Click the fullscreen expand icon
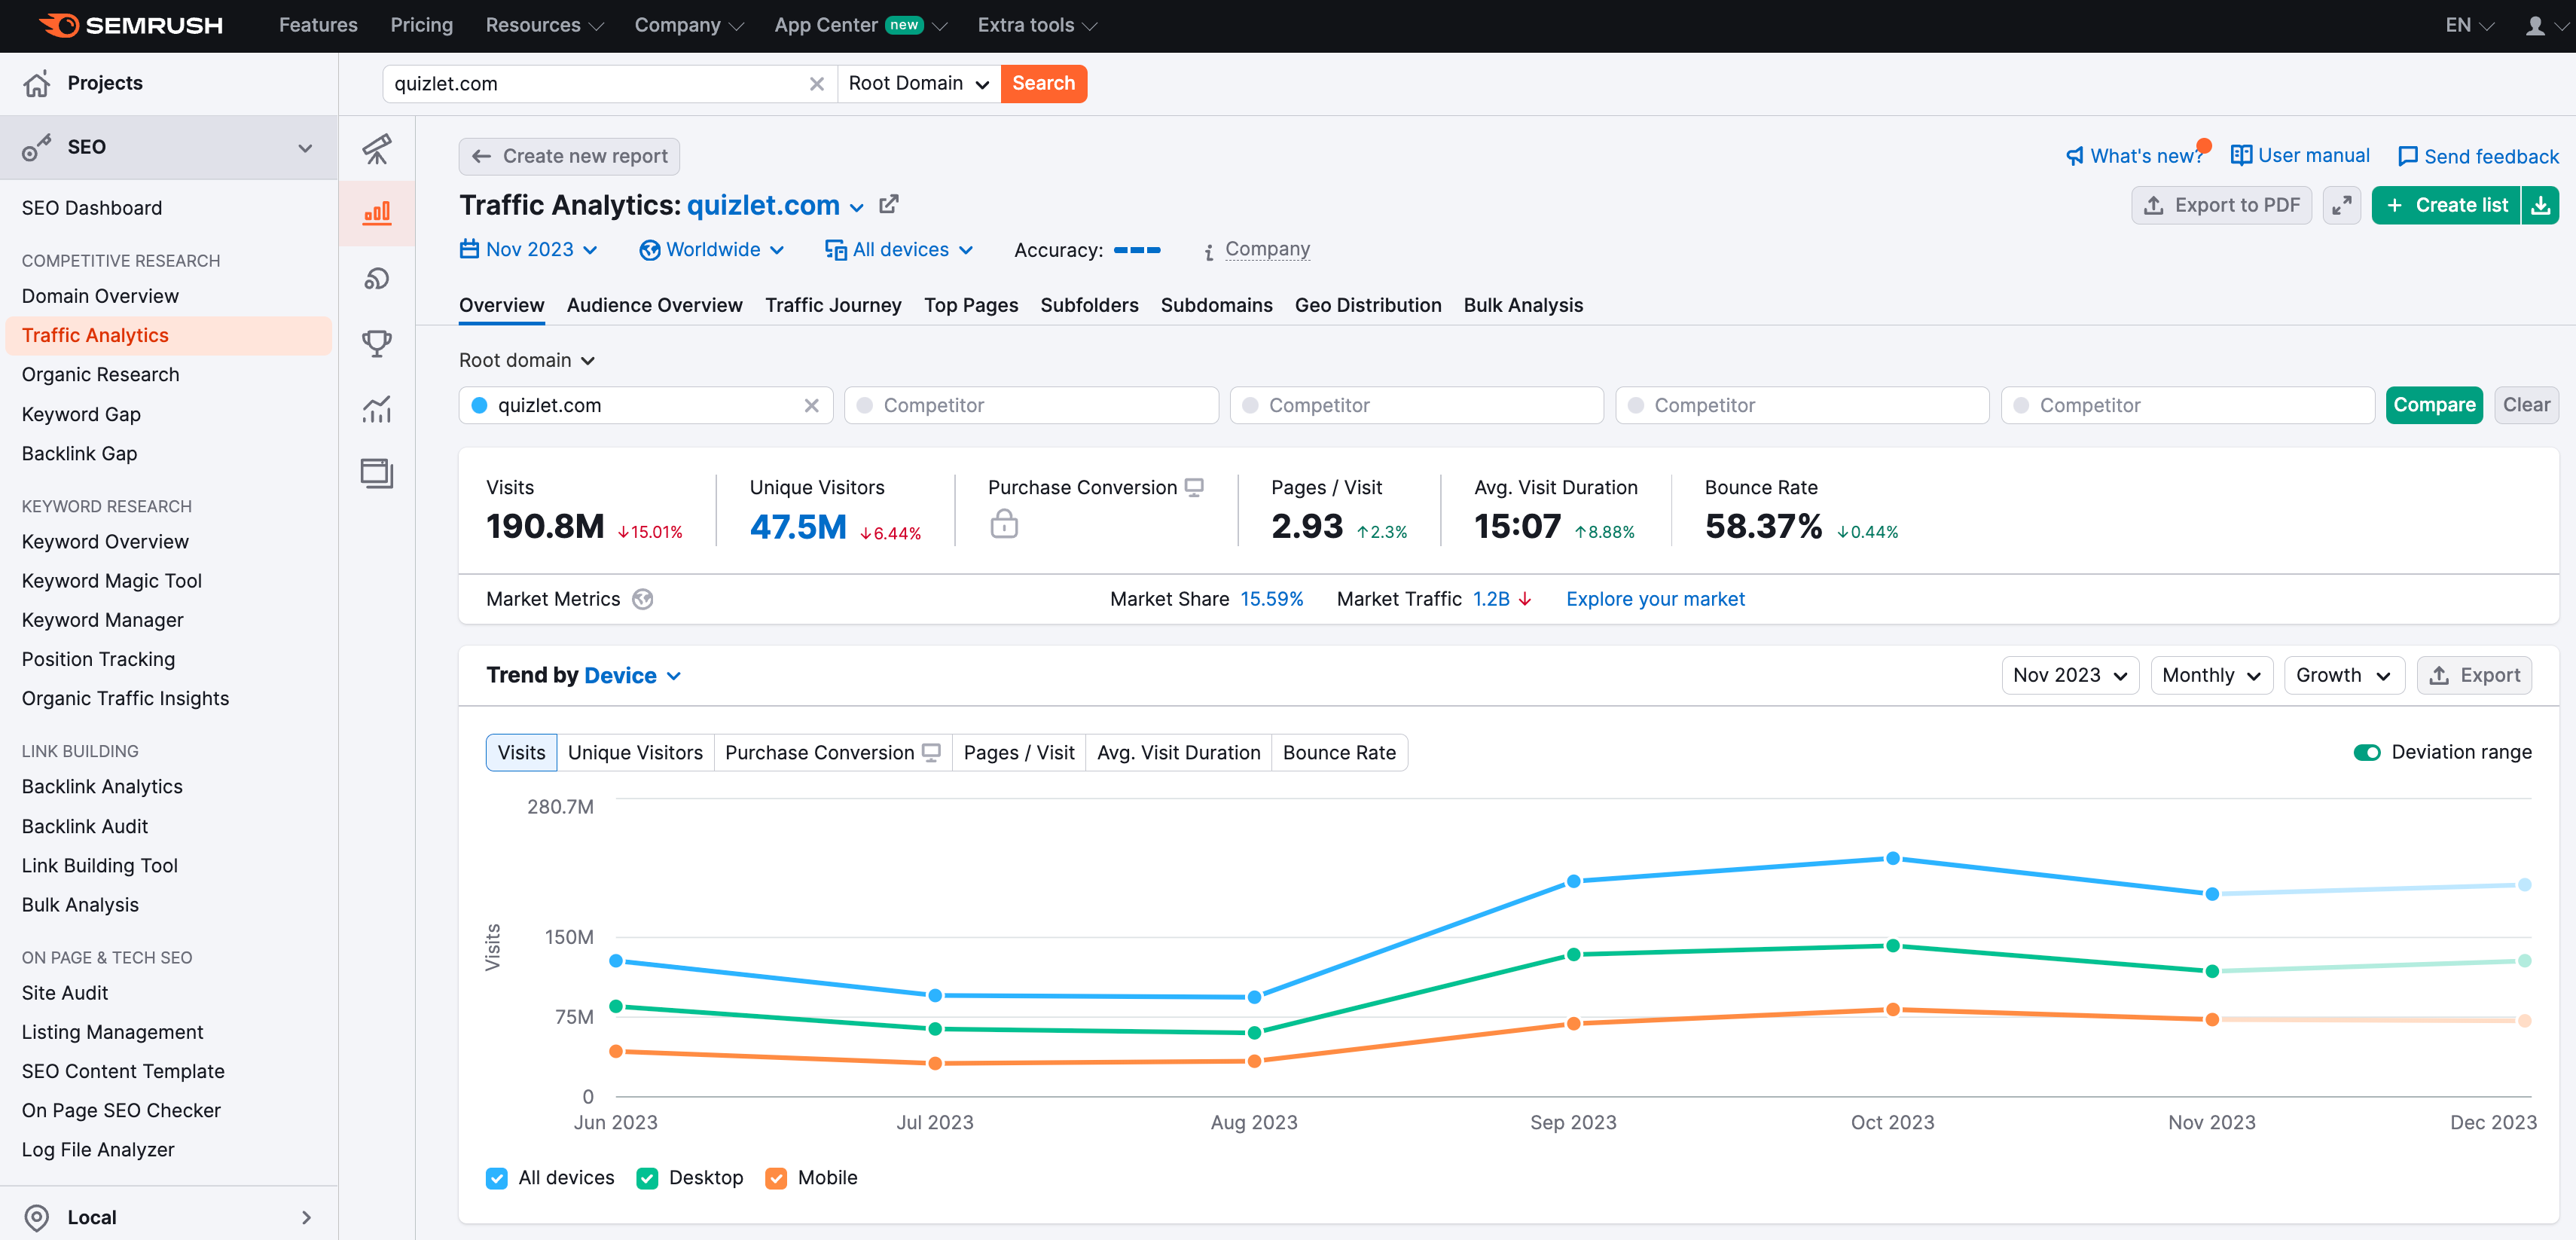2576x1240 pixels. point(2342,205)
